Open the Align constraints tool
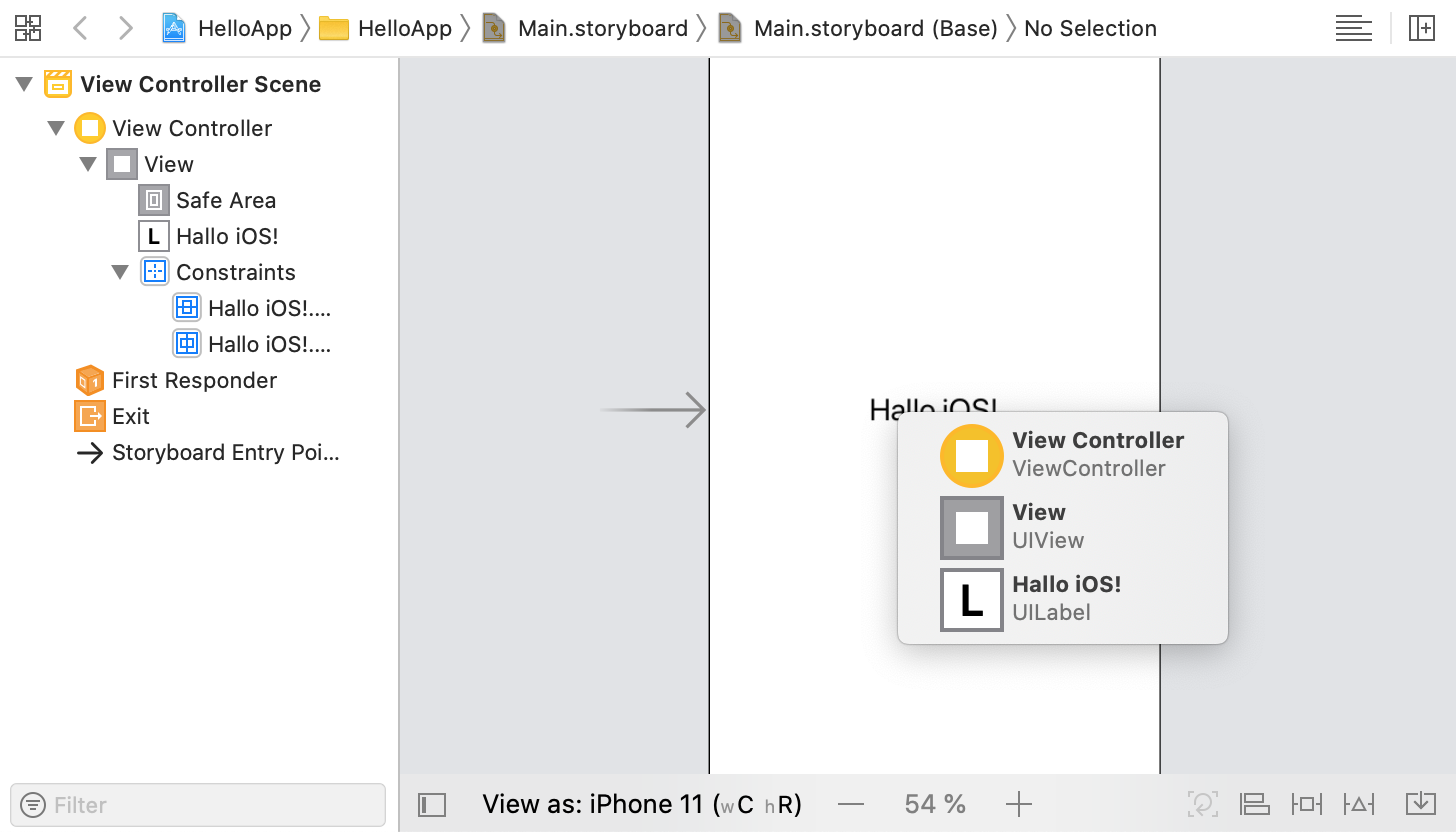 [x=1254, y=804]
